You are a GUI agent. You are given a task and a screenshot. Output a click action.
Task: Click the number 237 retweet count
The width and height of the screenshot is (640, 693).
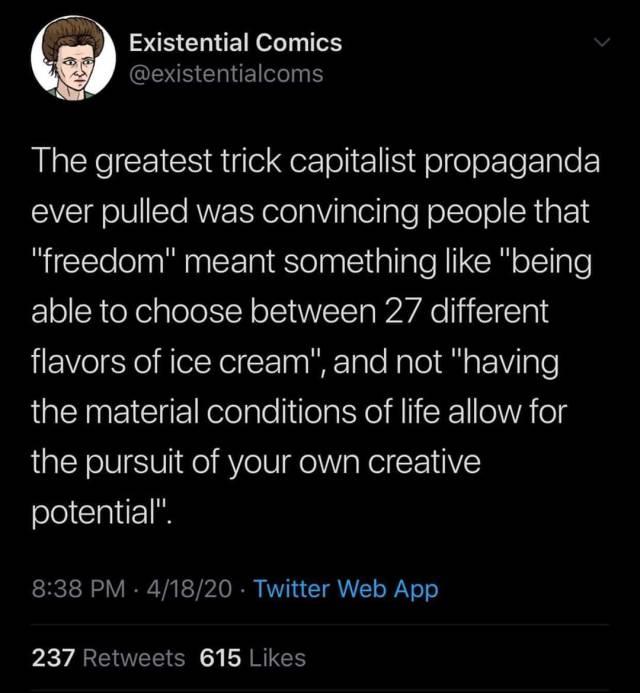pyautogui.click(x=53, y=658)
